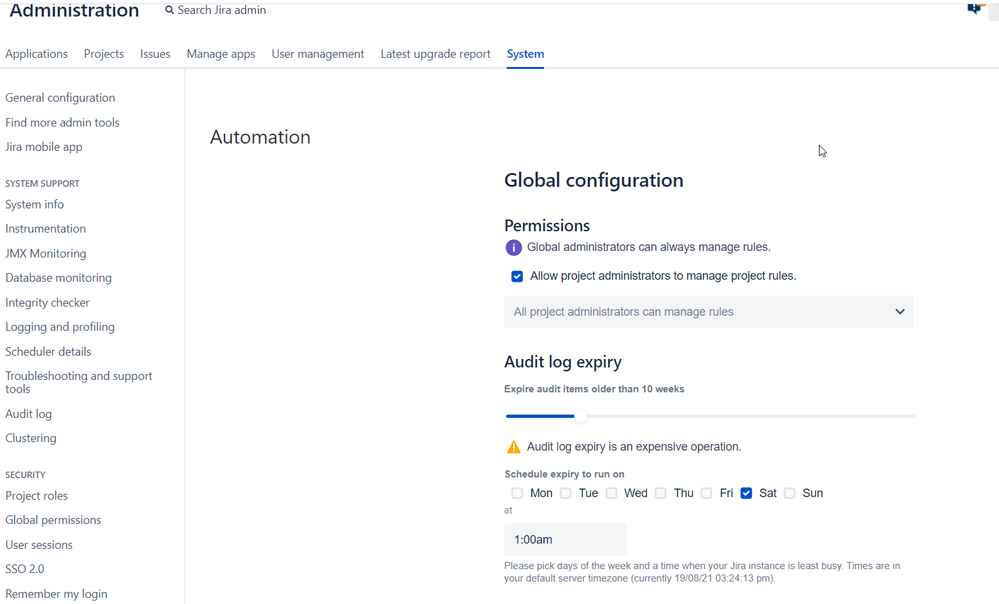Open the User management tab
The image size is (999, 604).
pos(318,54)
